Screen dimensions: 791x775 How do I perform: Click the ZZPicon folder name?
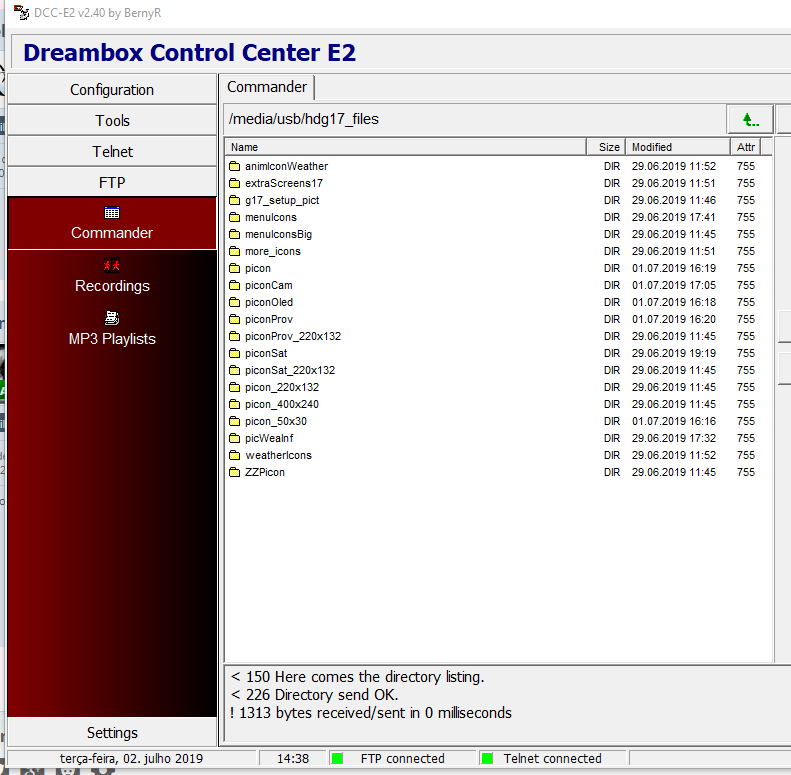click(x=264, y=472)
